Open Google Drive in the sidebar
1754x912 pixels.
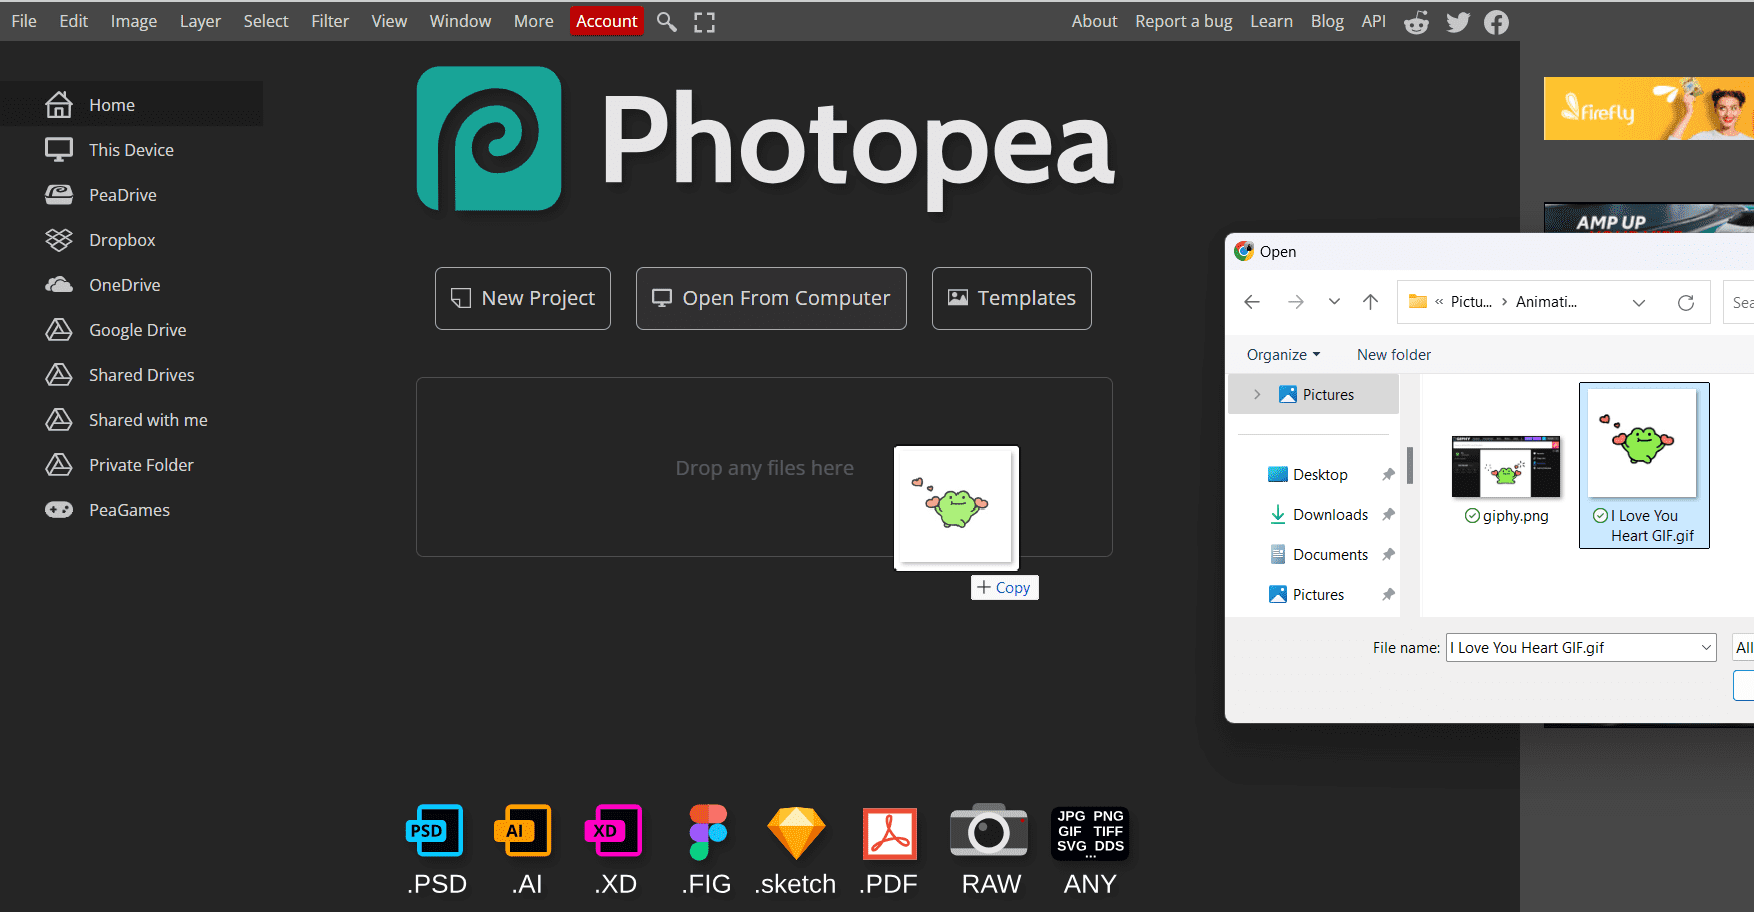click(x=137, y=330)
